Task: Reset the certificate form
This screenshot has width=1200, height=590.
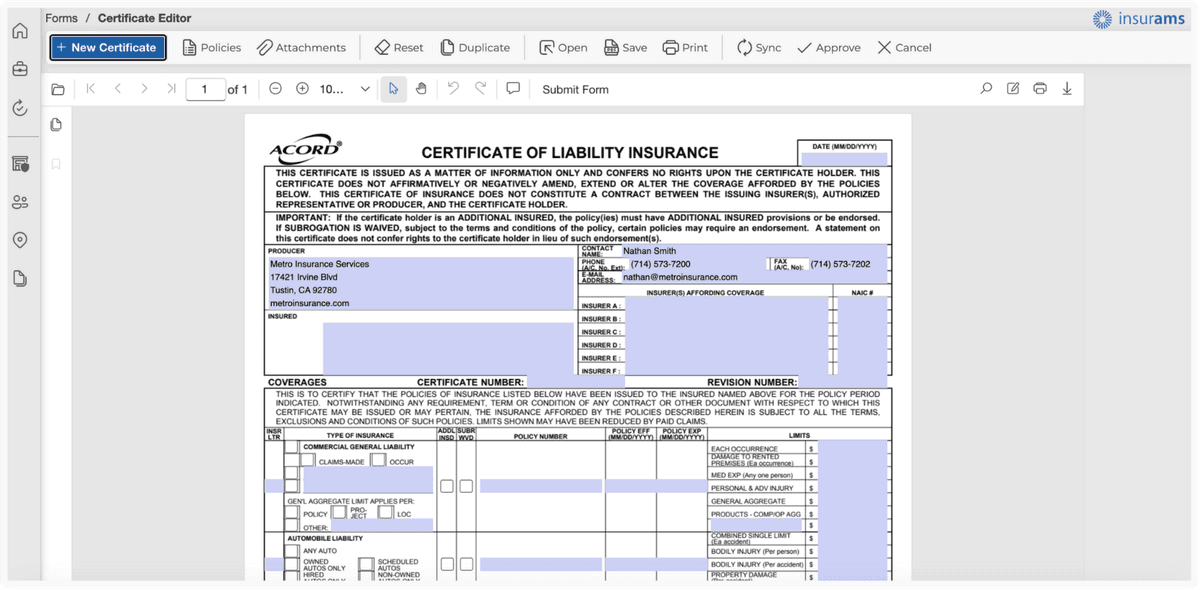Action: pyautogui.click(x=398, y=47)
